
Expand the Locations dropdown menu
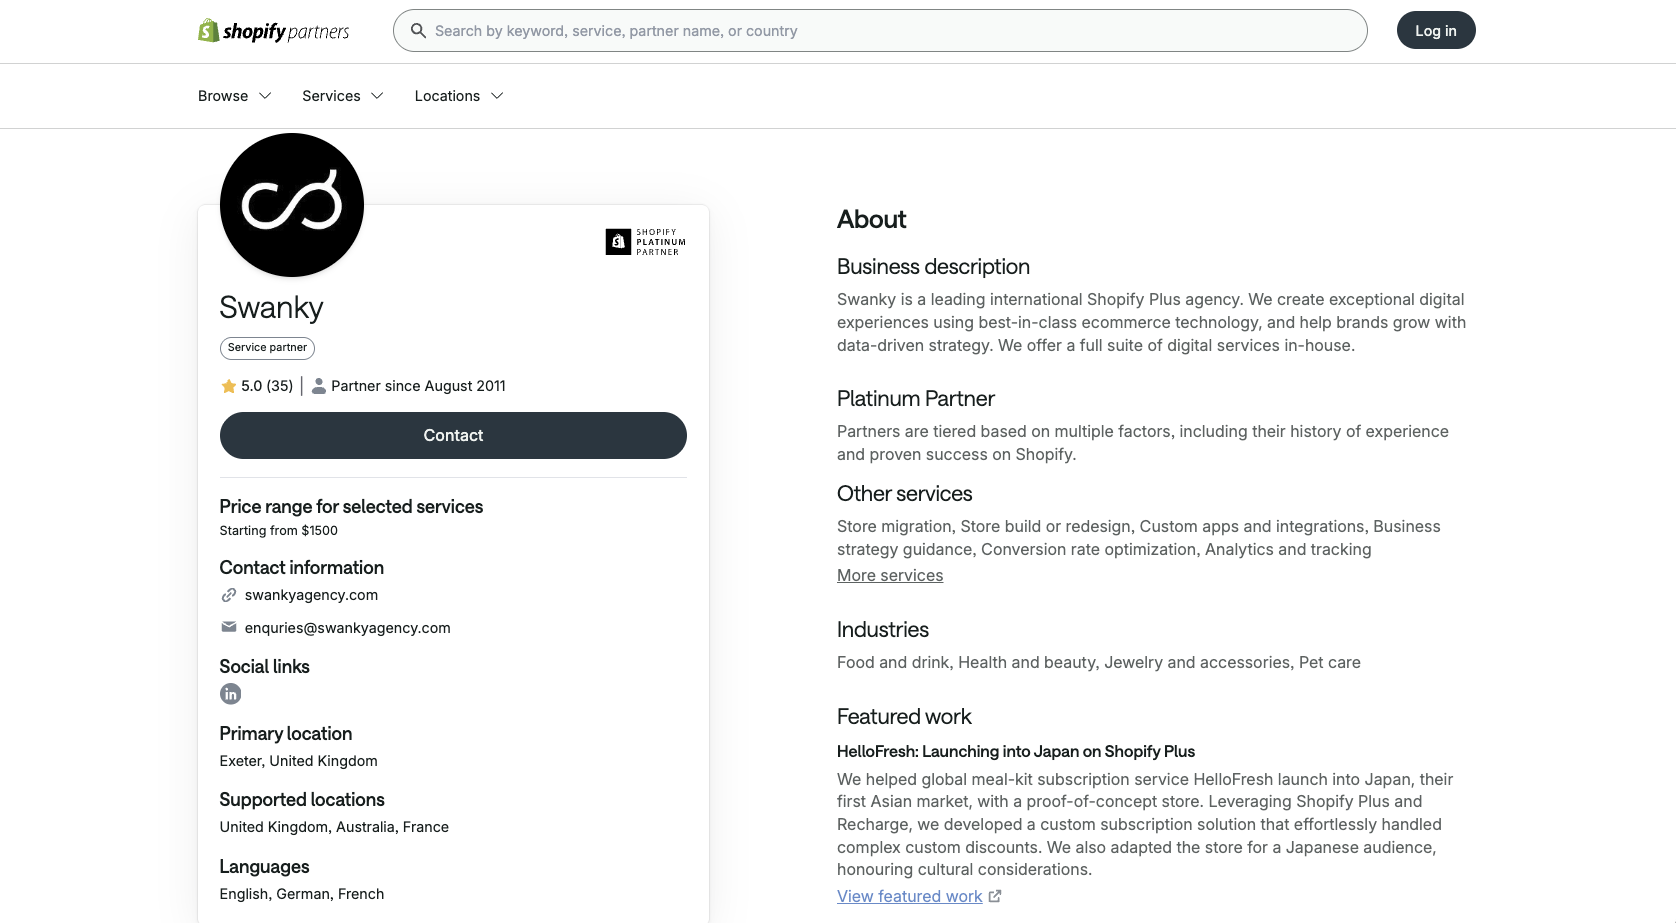(459, 96)
